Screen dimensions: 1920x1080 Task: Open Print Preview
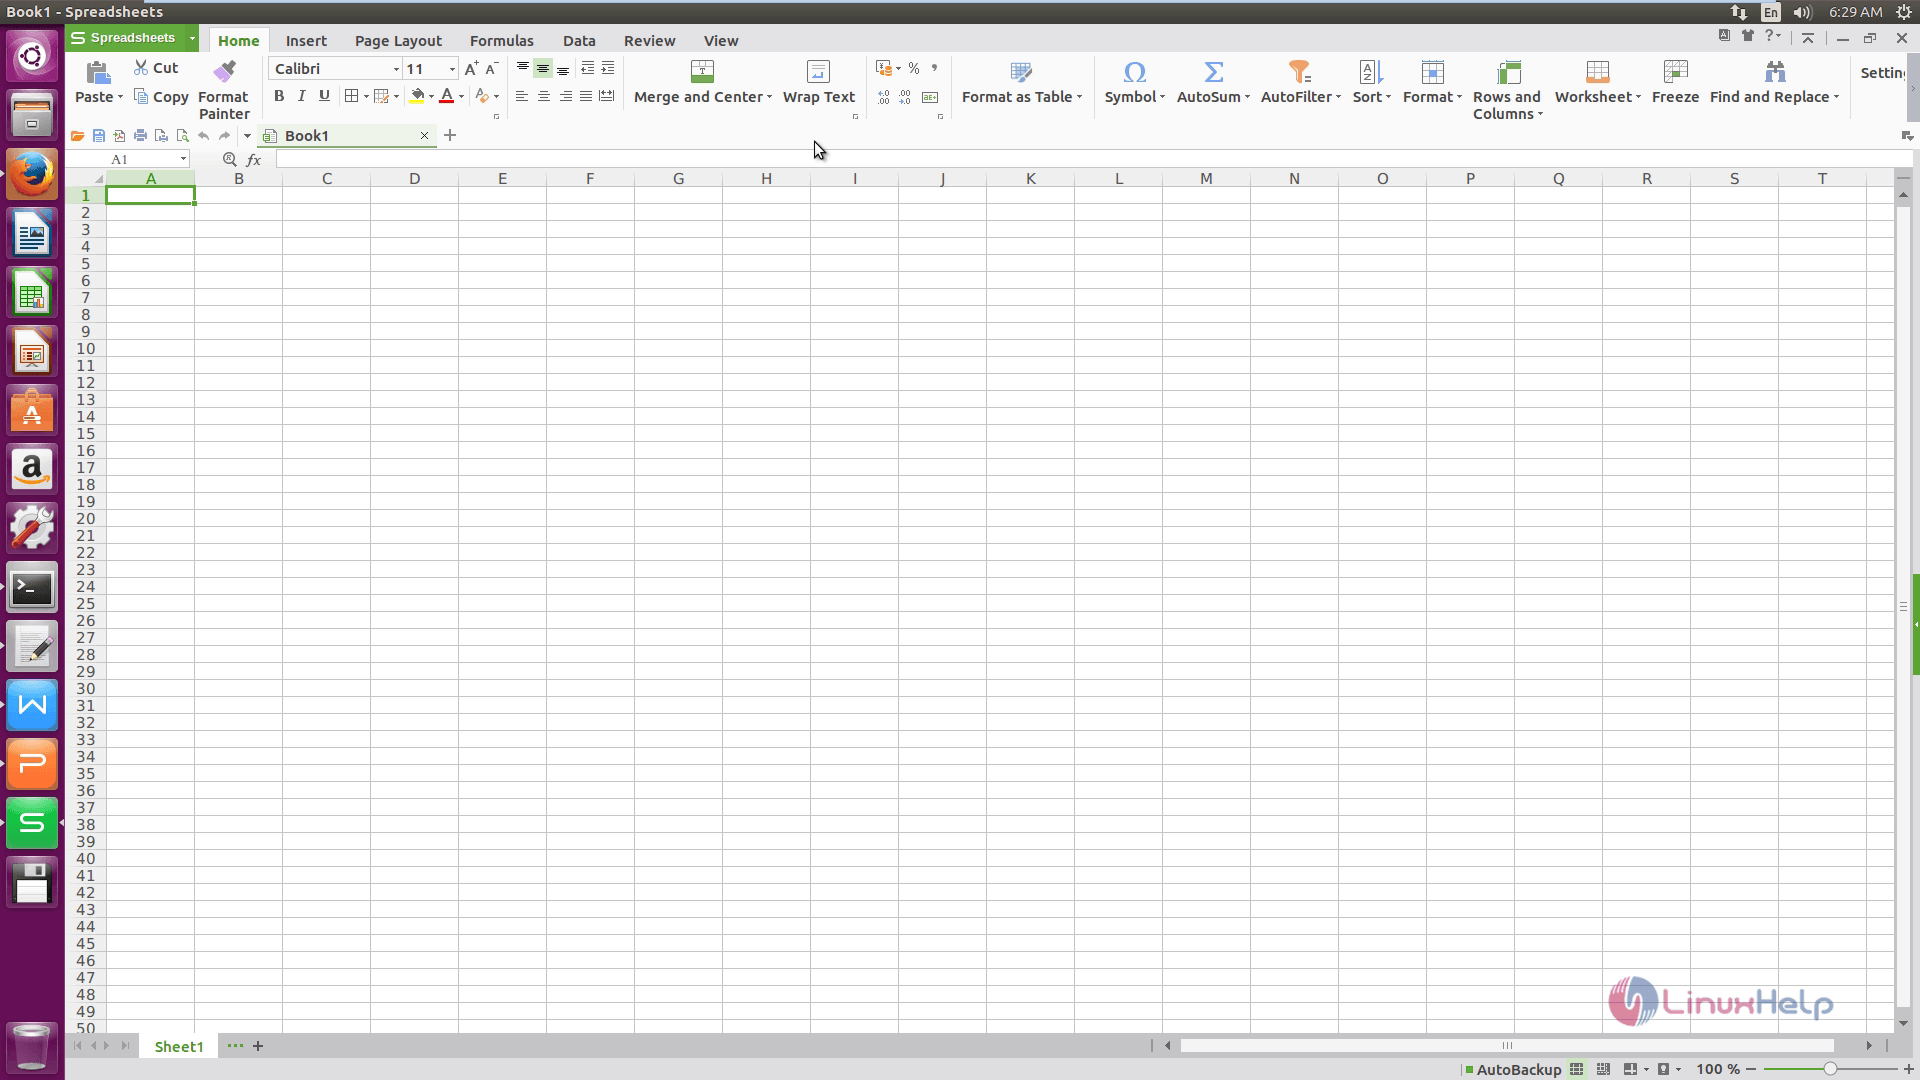coord(183,136)
